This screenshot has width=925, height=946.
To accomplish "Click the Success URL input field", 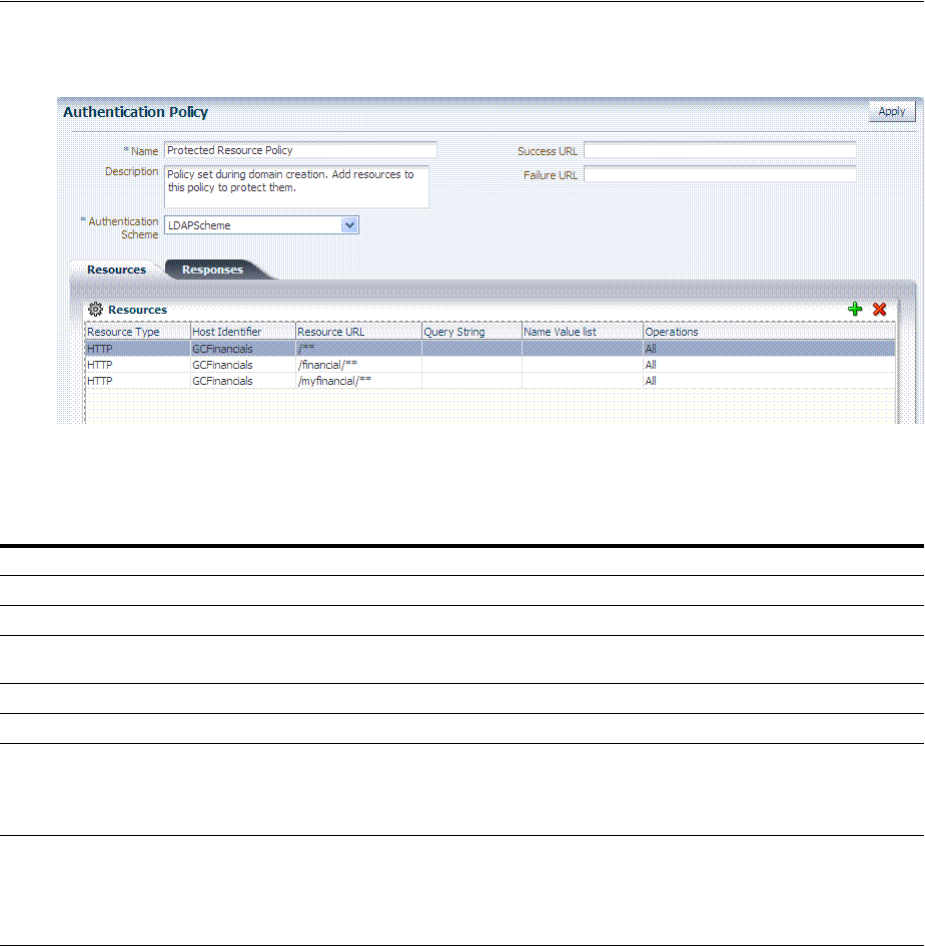I will tap(720, 151).
